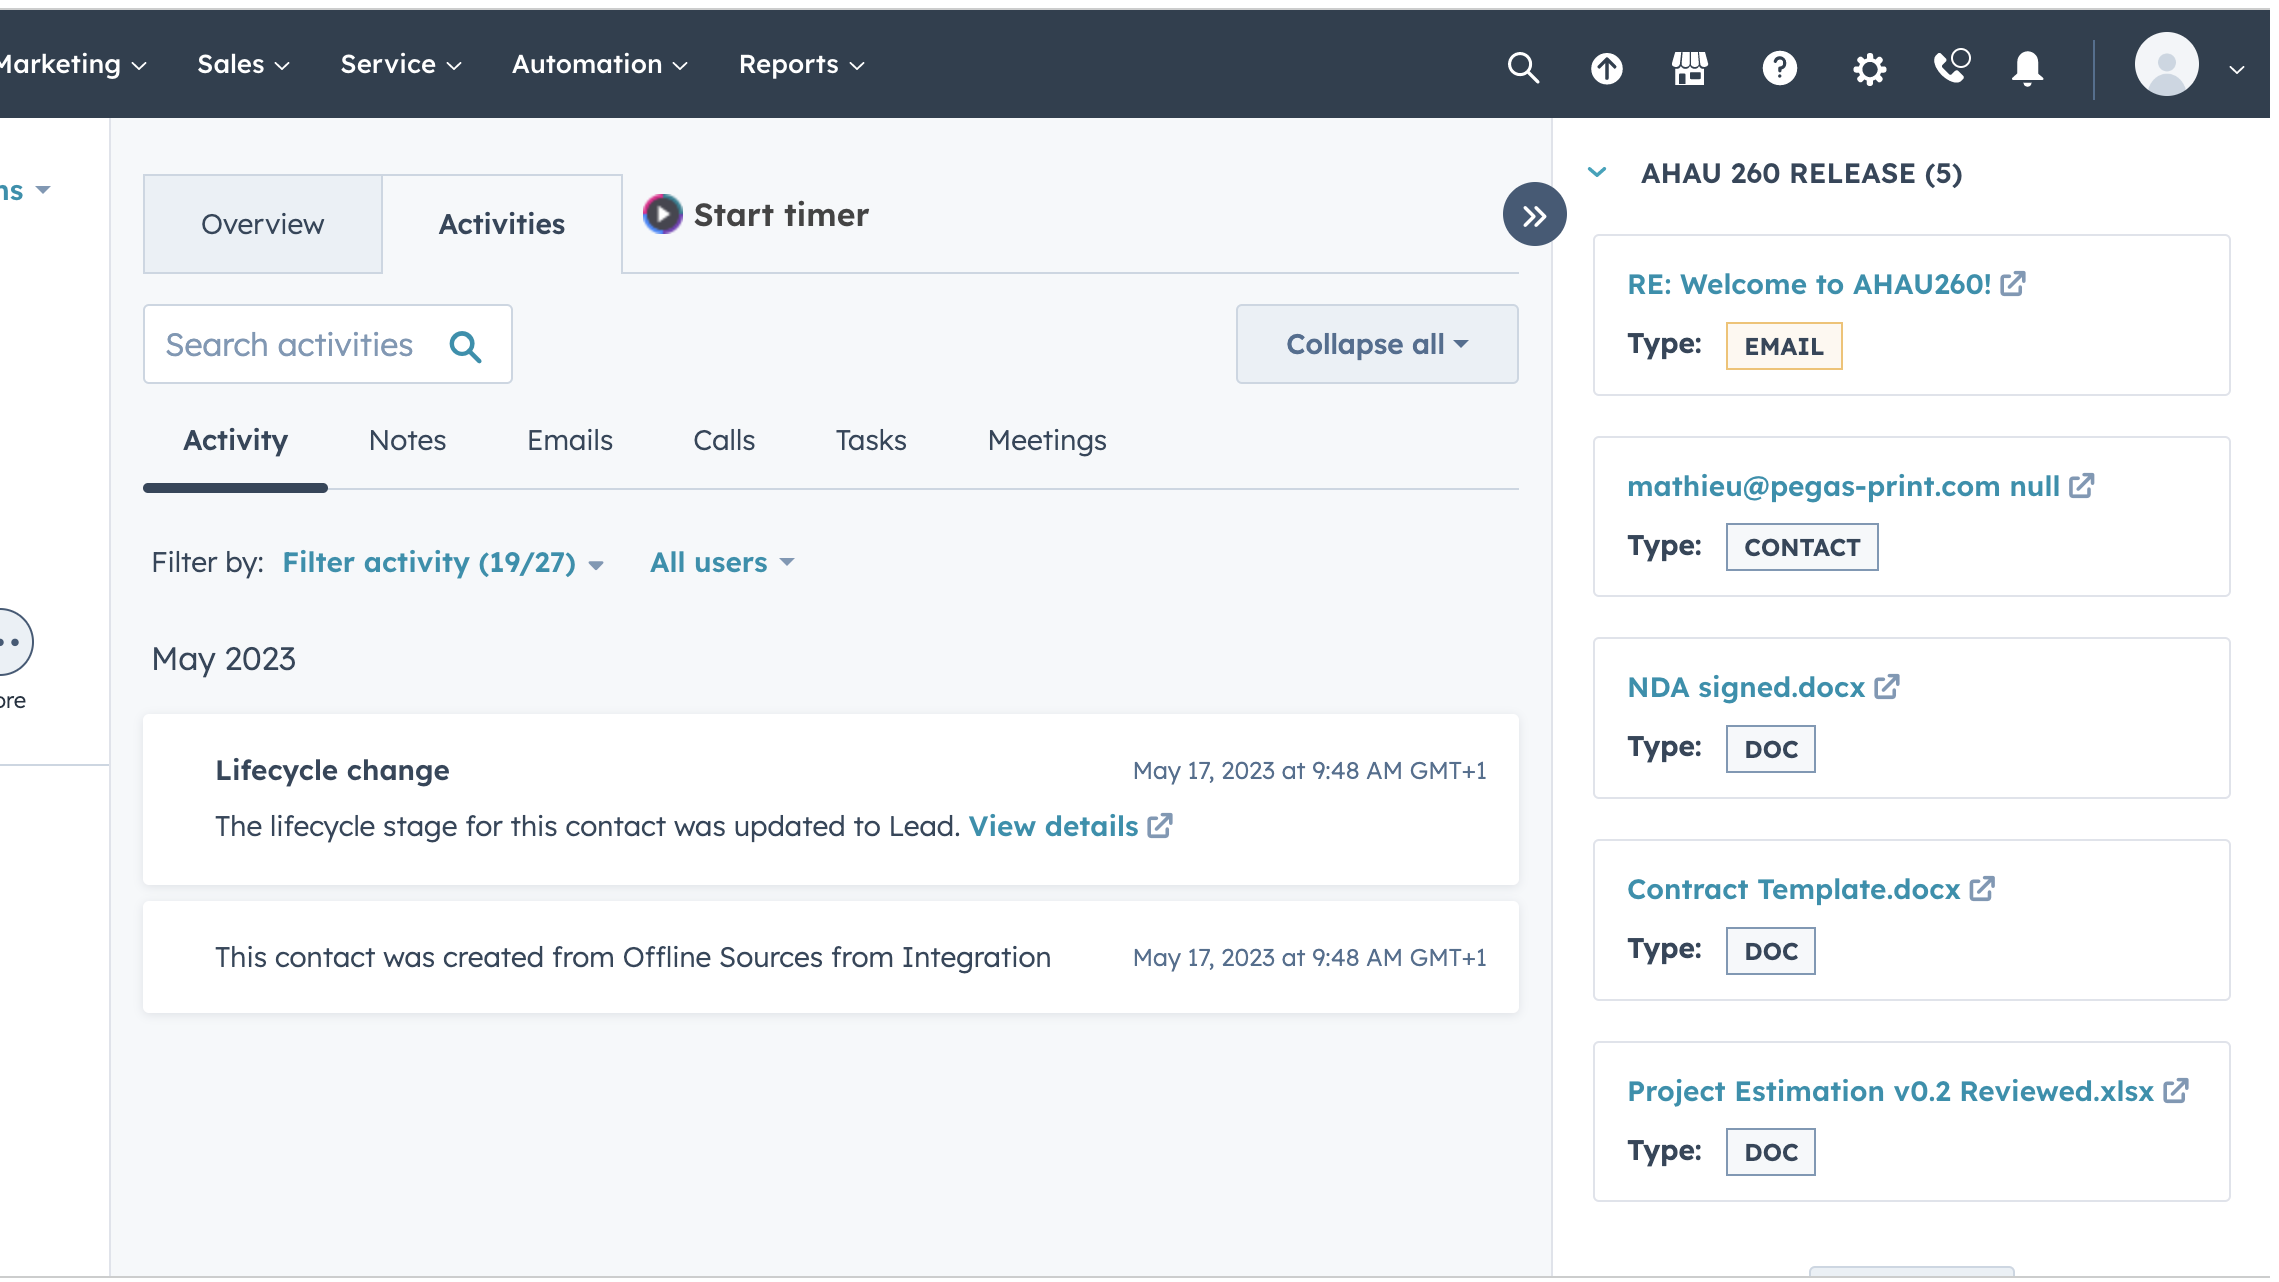Click the Start timer play icon
Viewport: 2279px width, 1282px height.
(662, 214)
